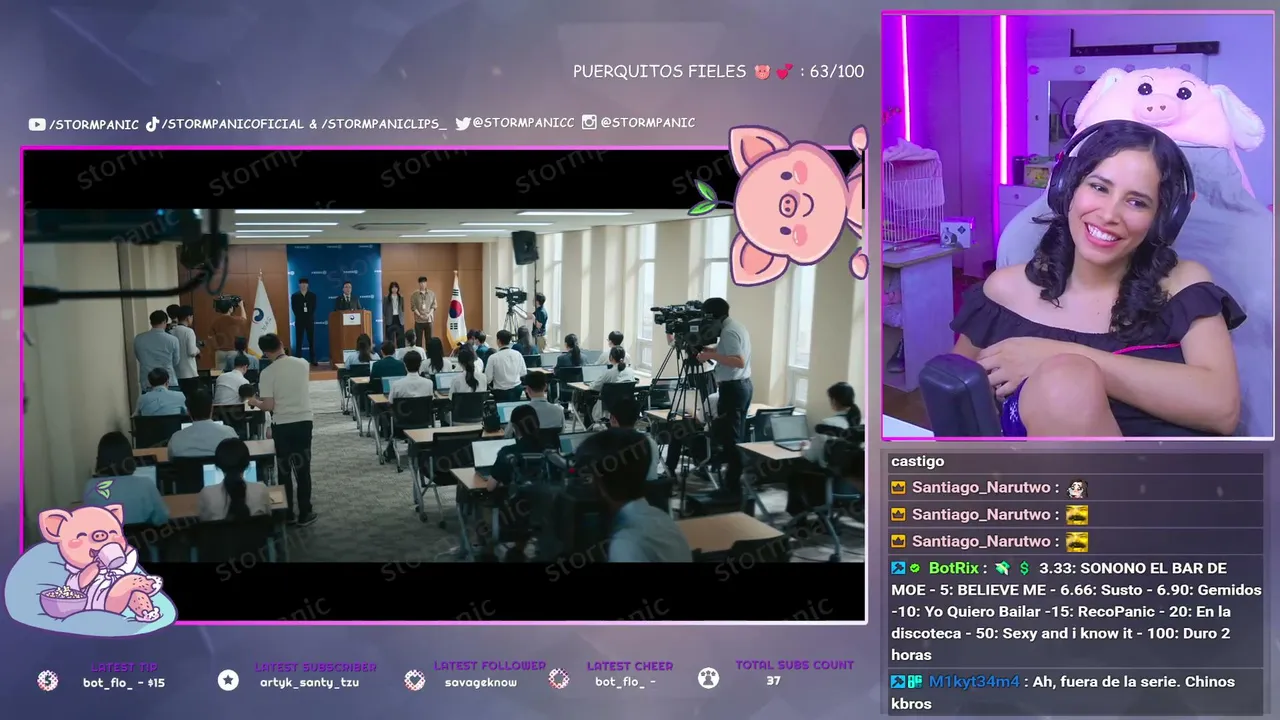Click the YouTube logo icon

[37, 124]
